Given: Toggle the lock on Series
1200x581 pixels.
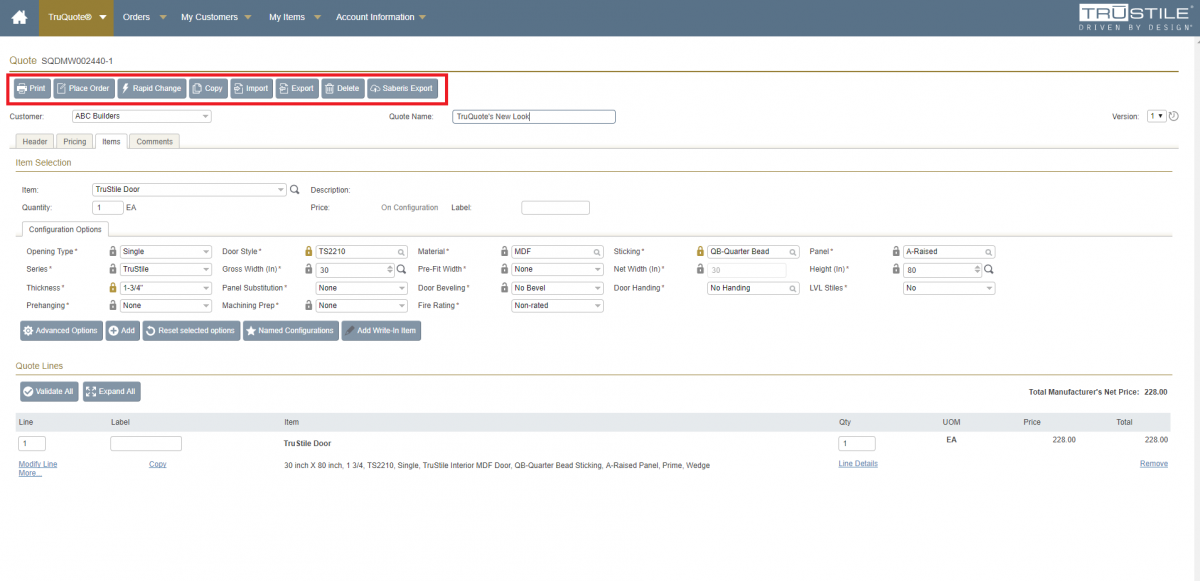Looking at the screenshot, I should [x=112, y=269].
